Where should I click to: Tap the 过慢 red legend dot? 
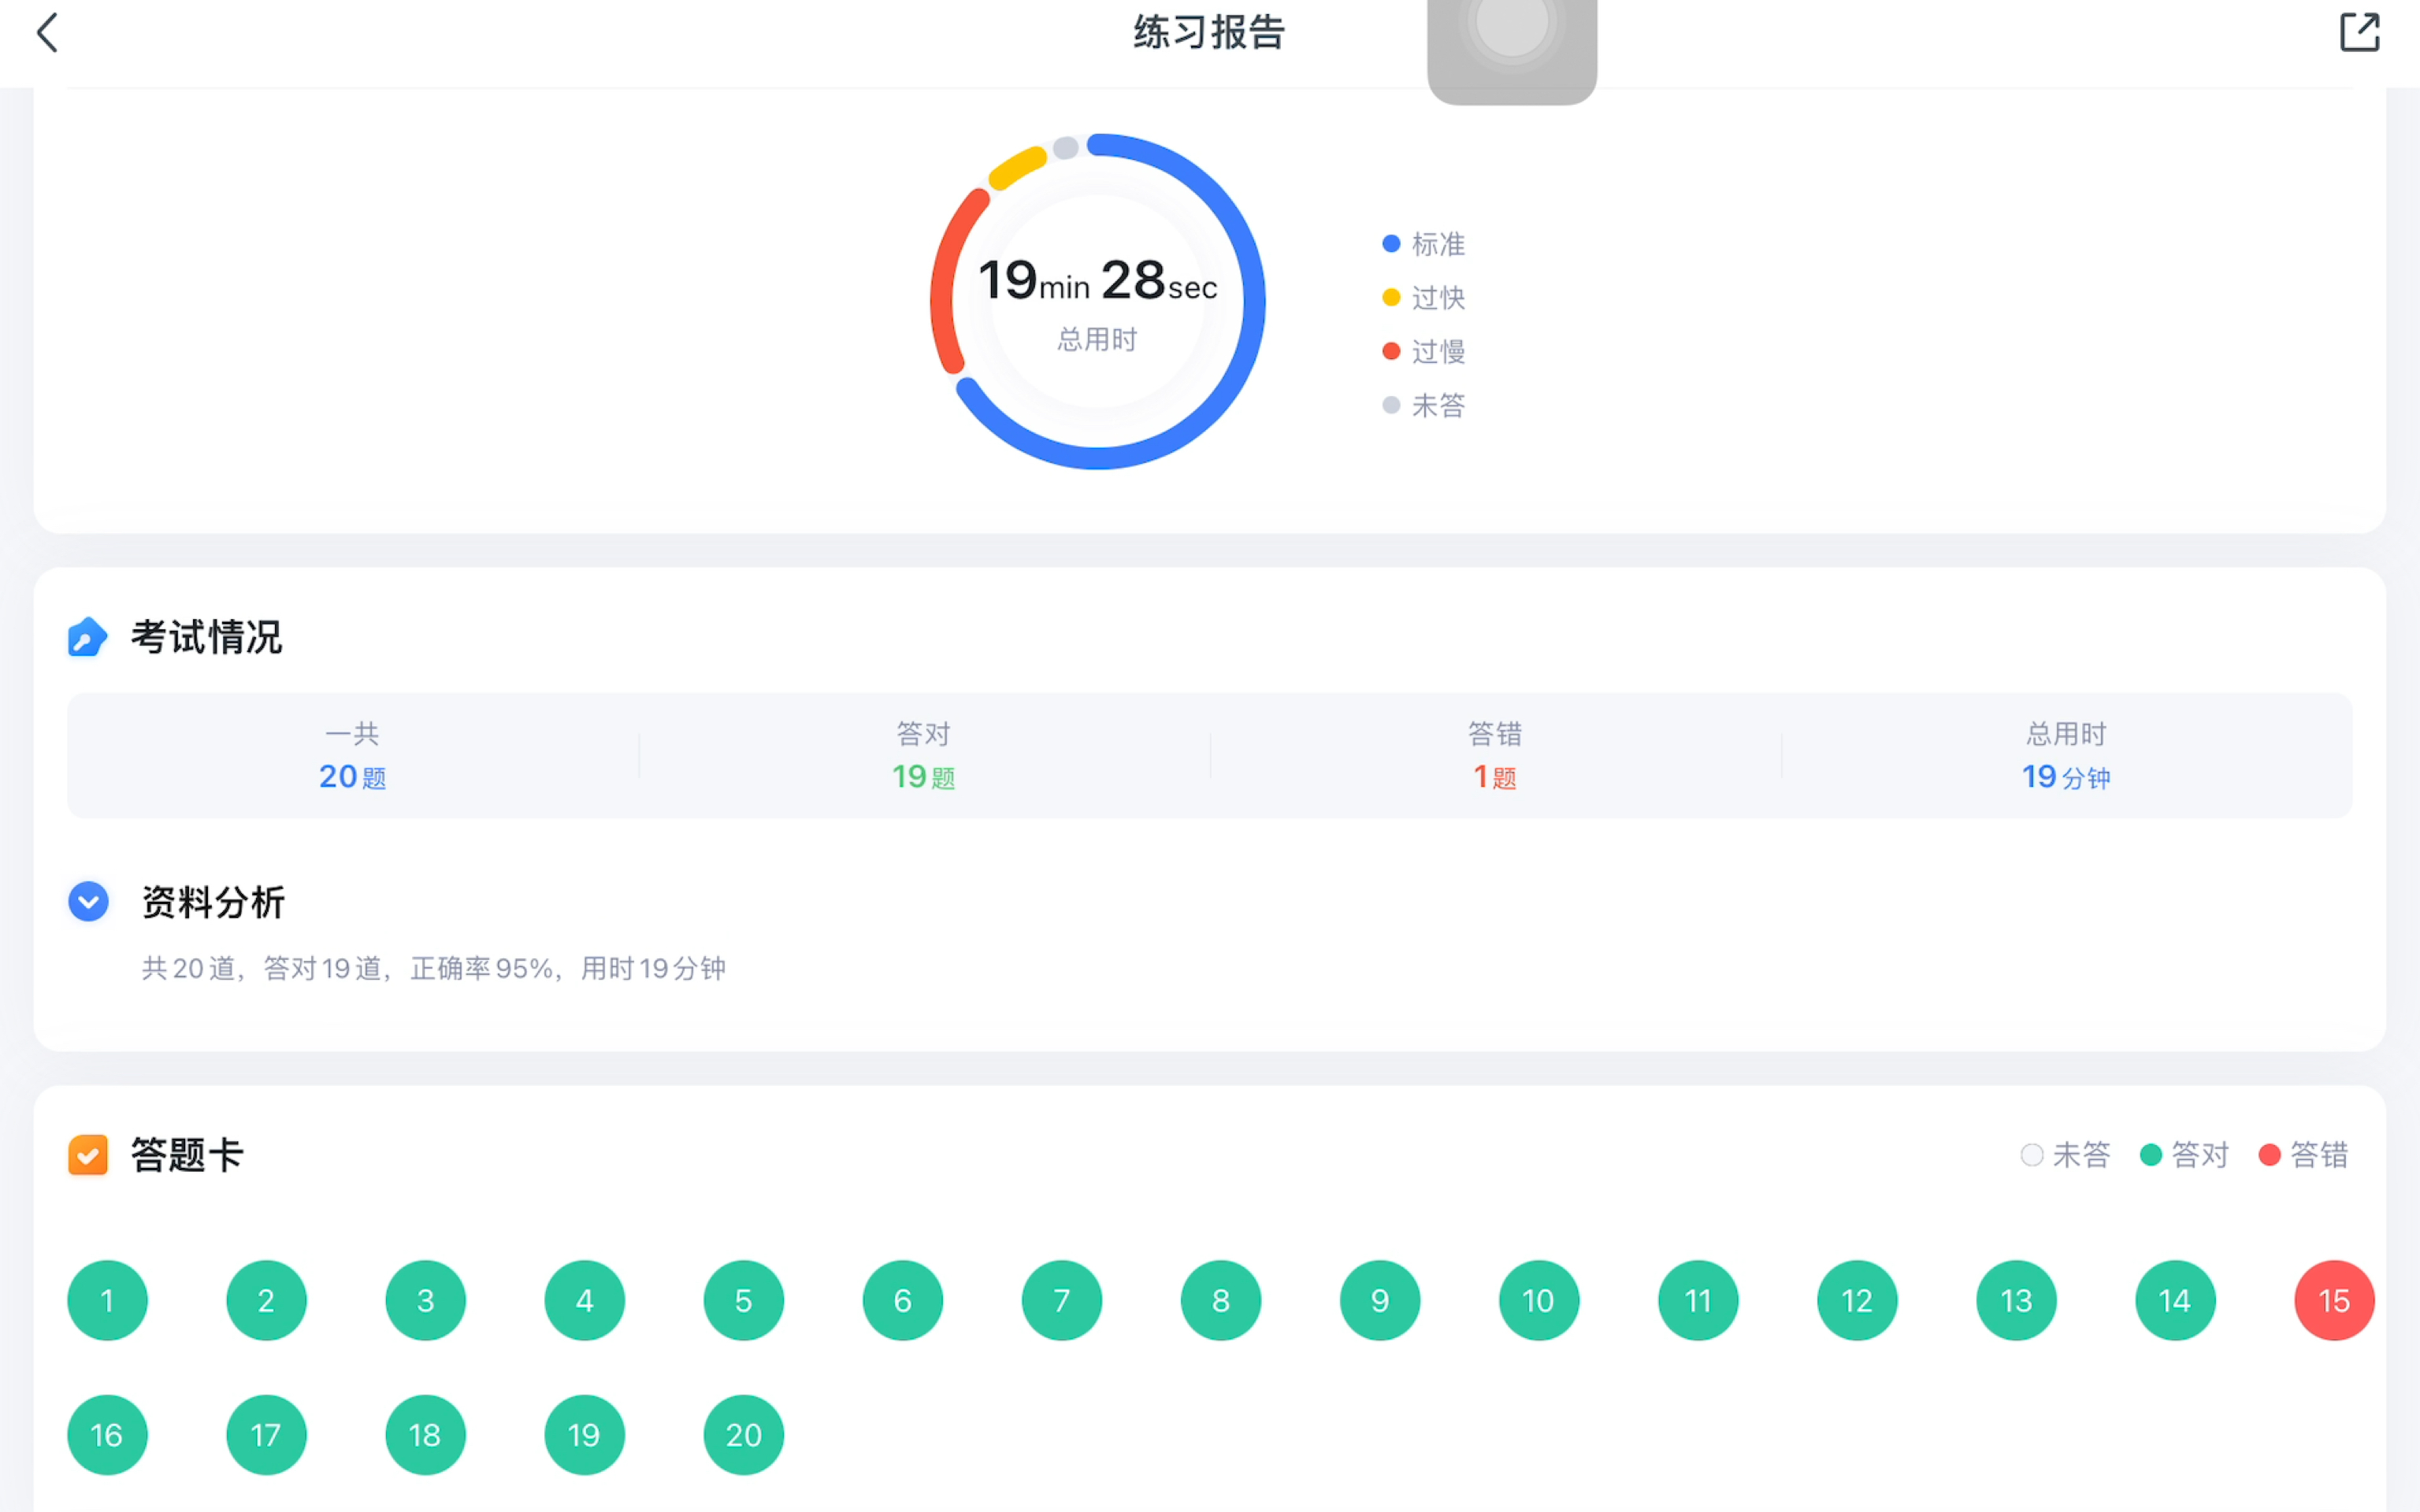[1390, 351]
